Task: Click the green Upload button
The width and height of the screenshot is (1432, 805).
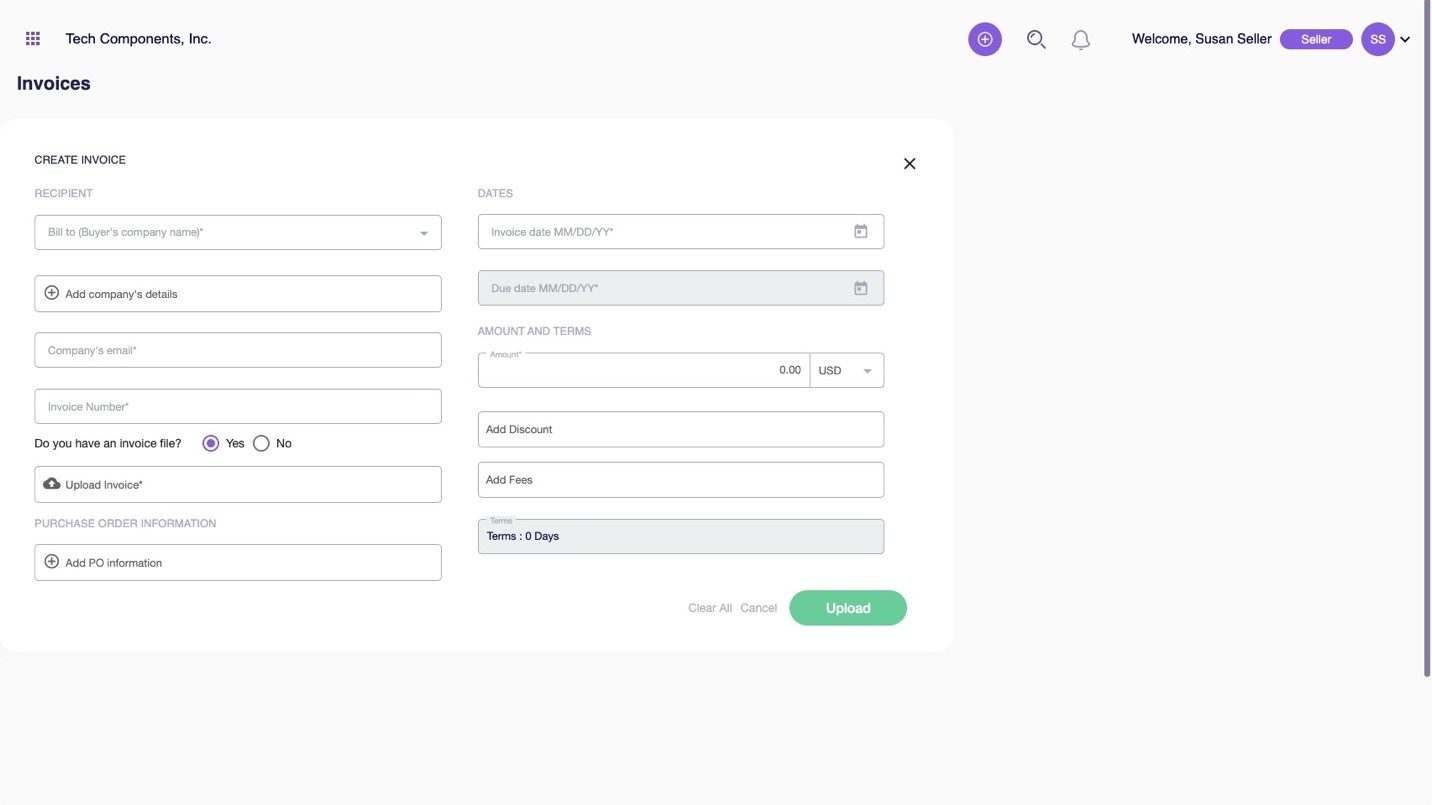Action: 847,608
